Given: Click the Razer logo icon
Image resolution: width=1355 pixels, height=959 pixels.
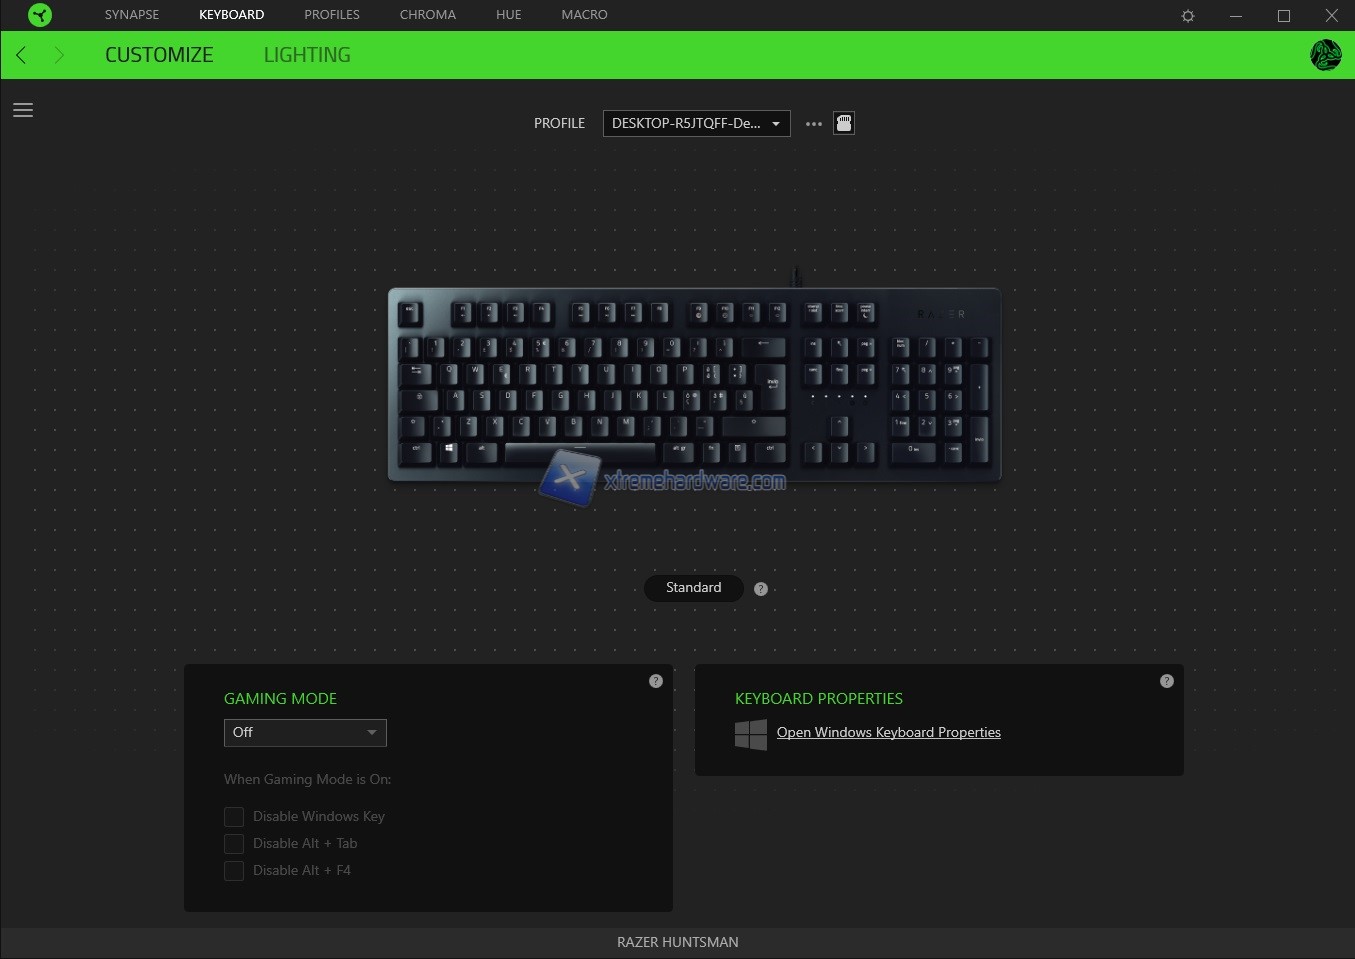Looking at the screenshot, I should tap(39, 15).
